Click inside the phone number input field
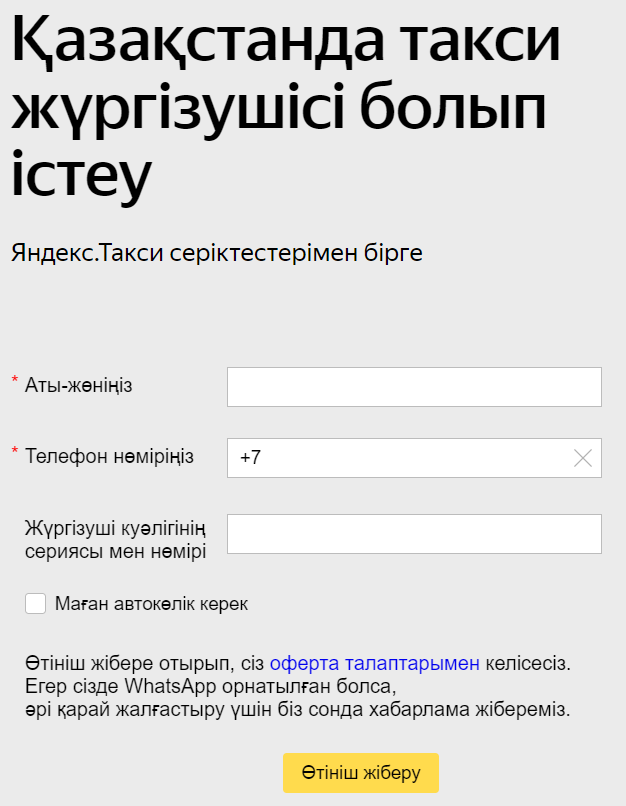 [414, 458]
